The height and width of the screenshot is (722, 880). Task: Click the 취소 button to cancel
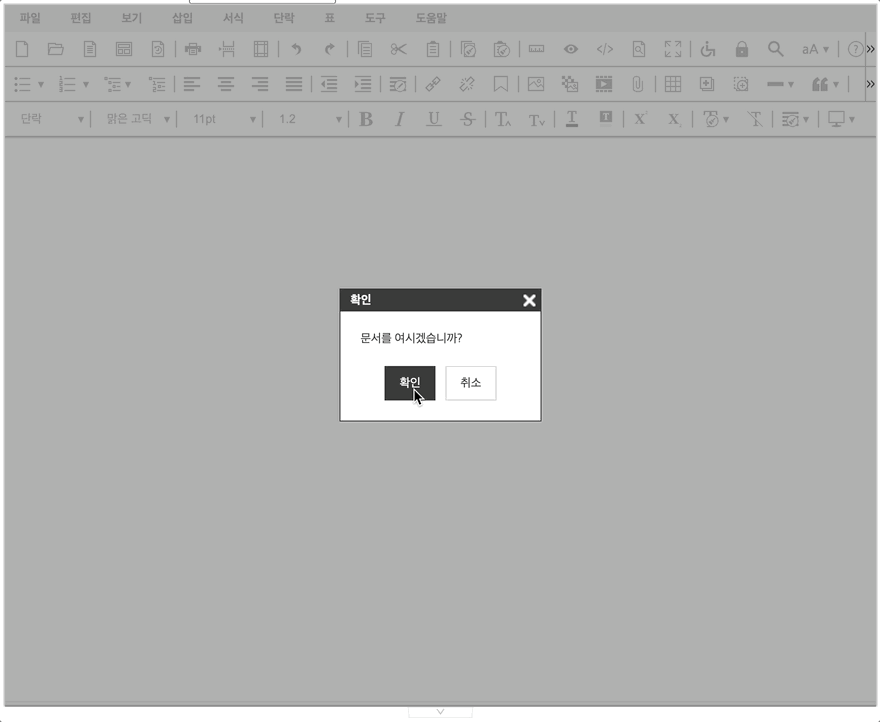(470, 383)
